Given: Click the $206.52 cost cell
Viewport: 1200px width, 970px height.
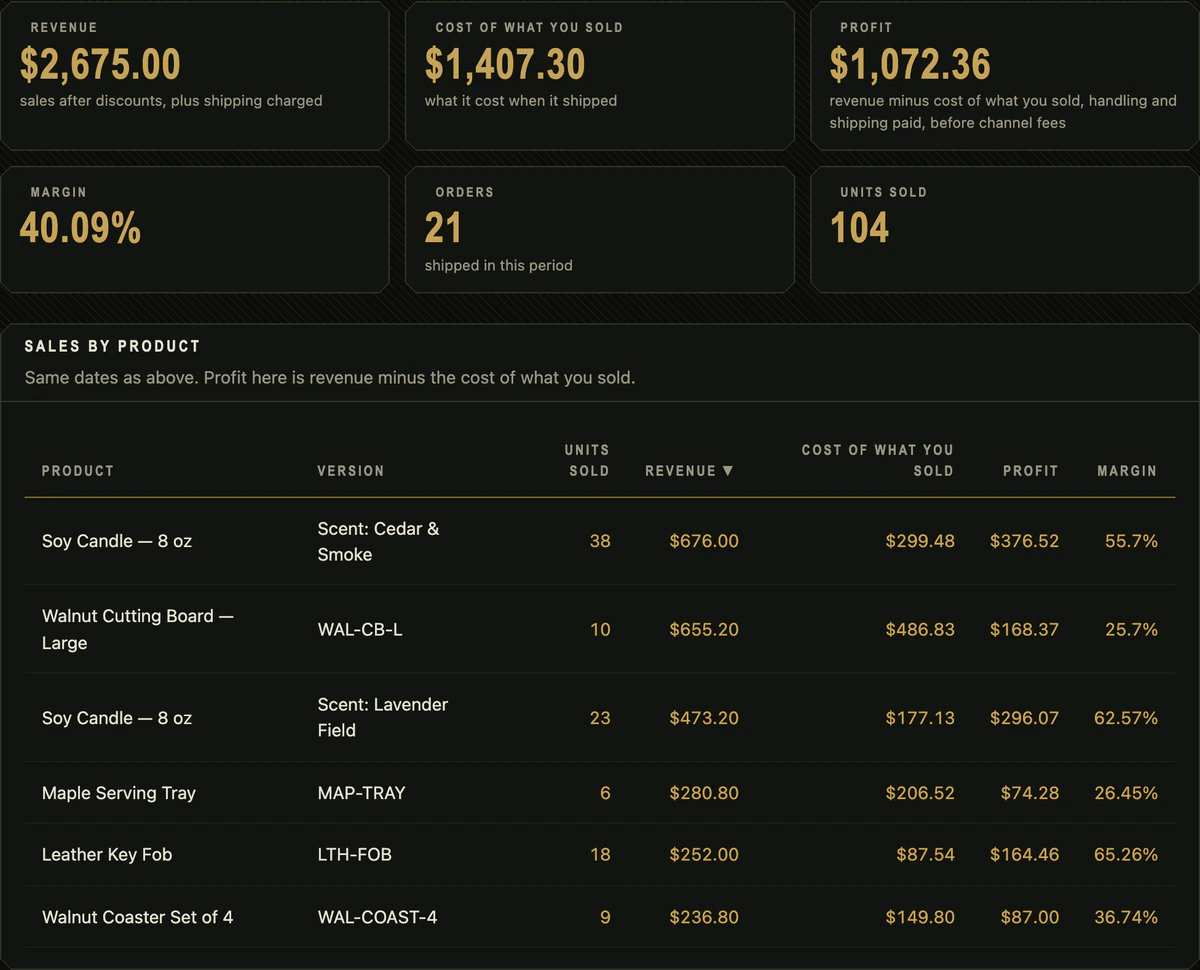Looking at the screenshot, I should click(x=920, y=793).
